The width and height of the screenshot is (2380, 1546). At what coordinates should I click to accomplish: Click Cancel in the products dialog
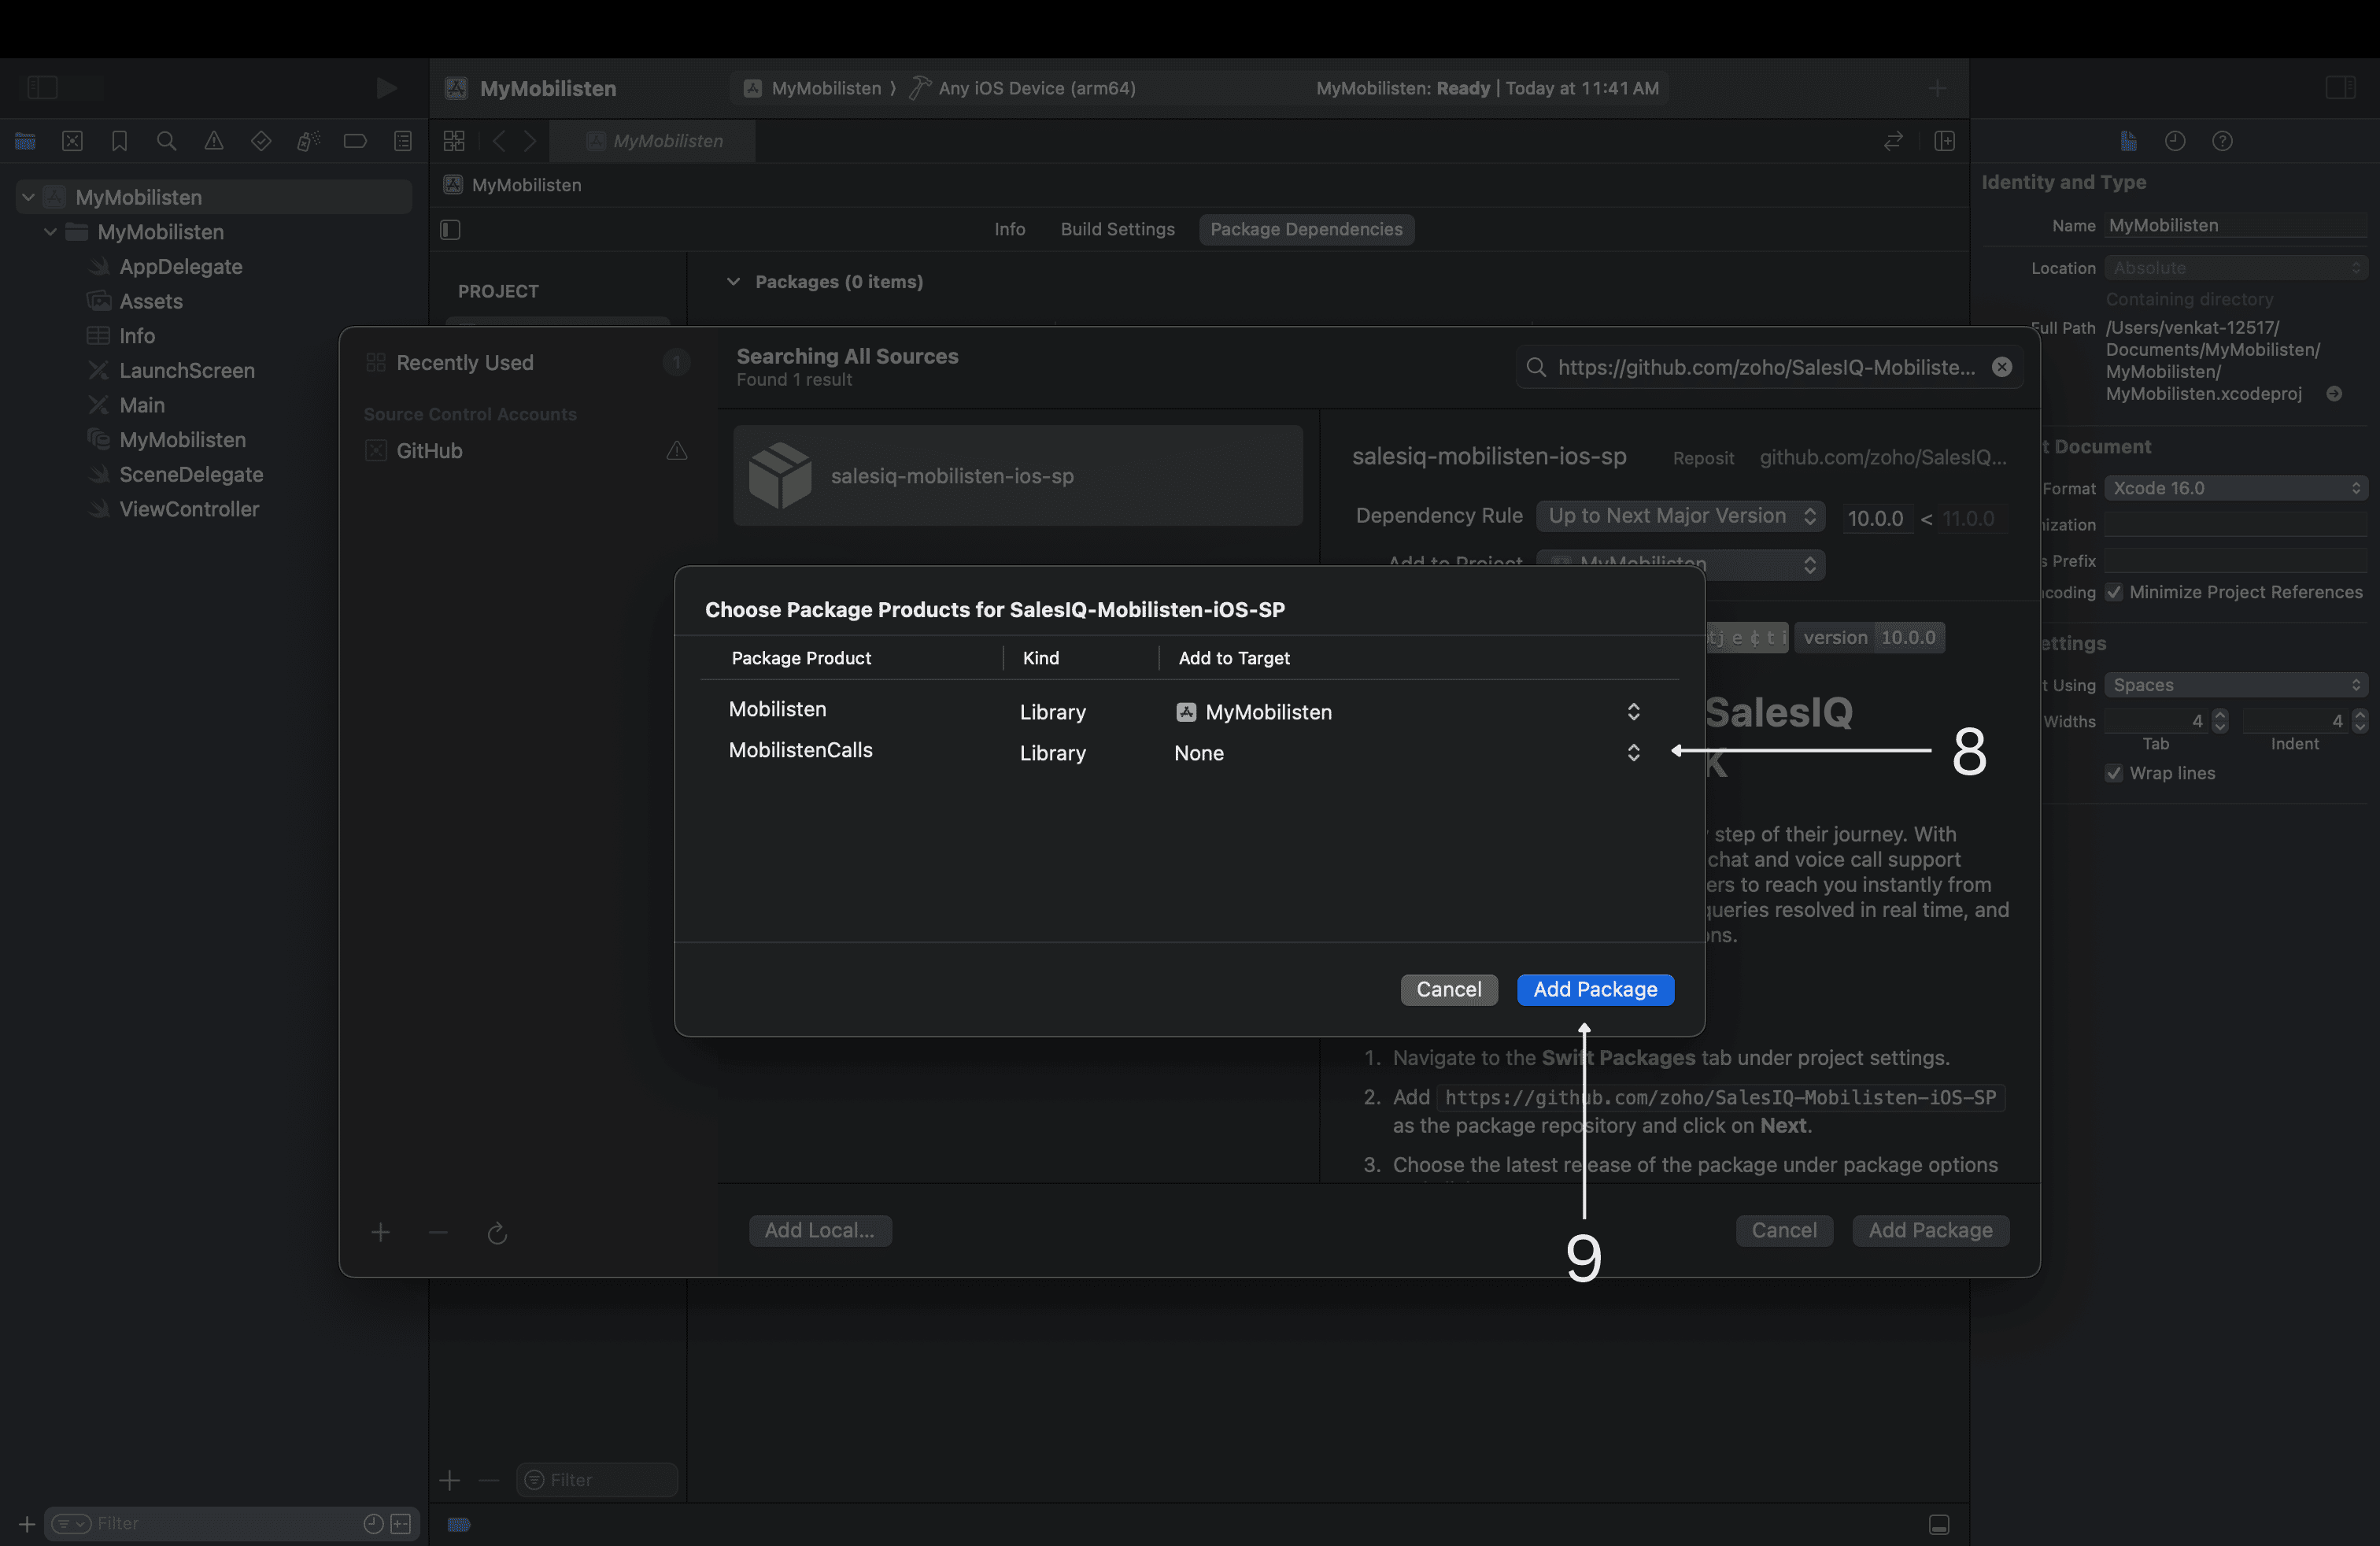(x=1448, y=990)
